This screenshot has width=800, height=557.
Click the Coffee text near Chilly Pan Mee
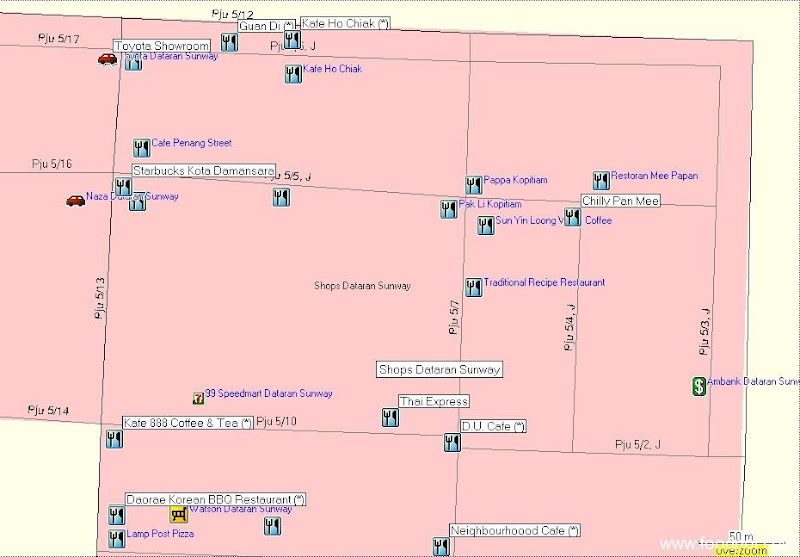tap(598, 220)
